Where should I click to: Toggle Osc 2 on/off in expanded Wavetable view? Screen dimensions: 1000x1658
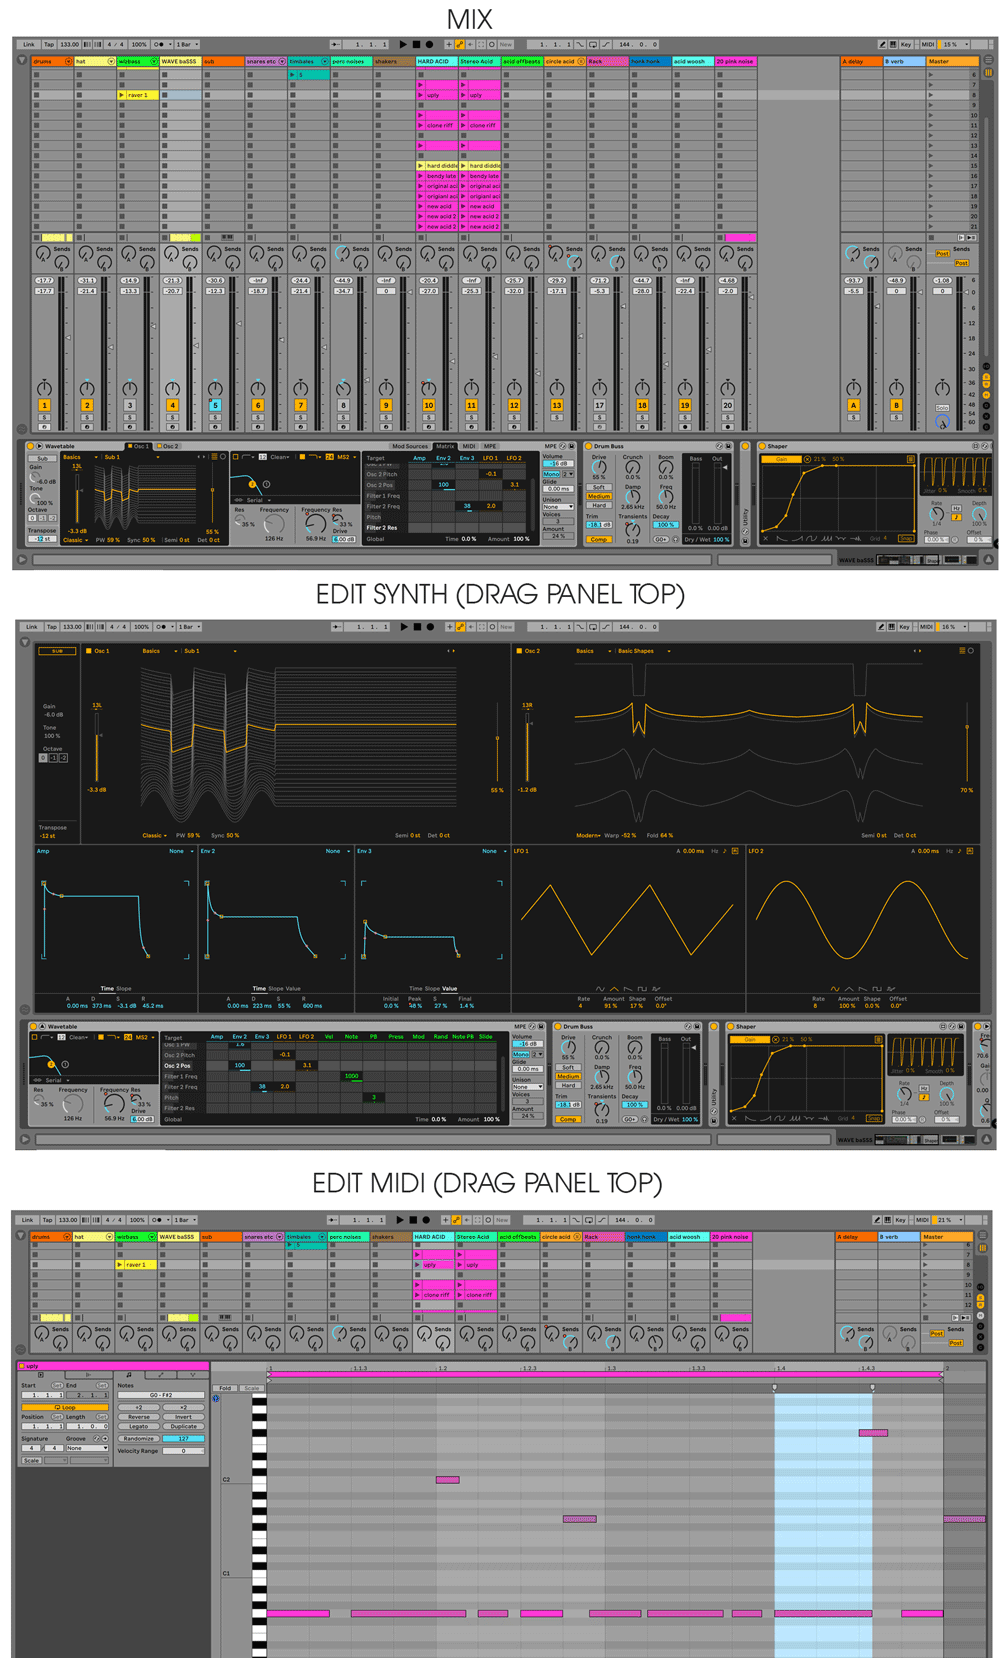pos(520,651)
